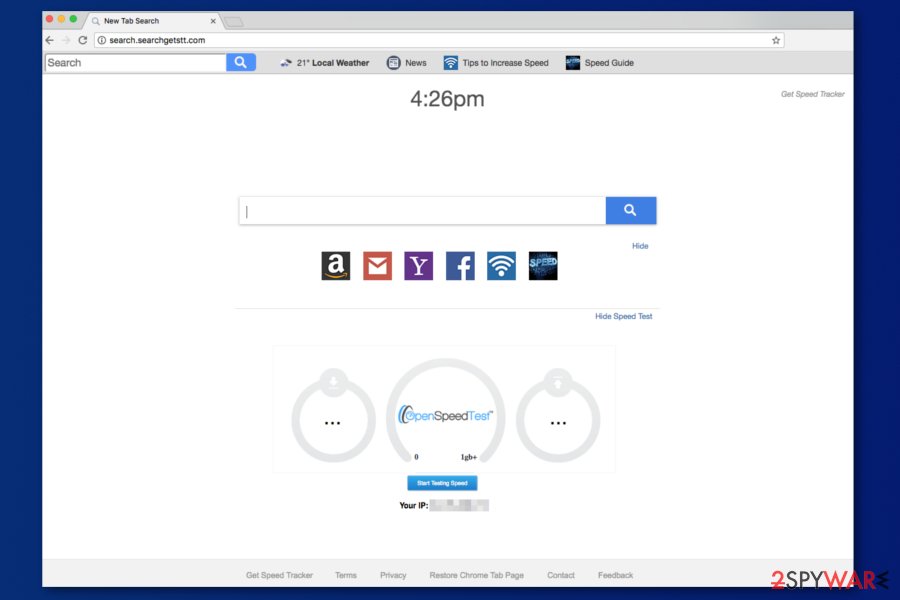Image resolution: width=900 pixels, height=600 pixels.
Task: Click the address bar URL search.searchgetstt.com
Action: [x=157, y=40]
